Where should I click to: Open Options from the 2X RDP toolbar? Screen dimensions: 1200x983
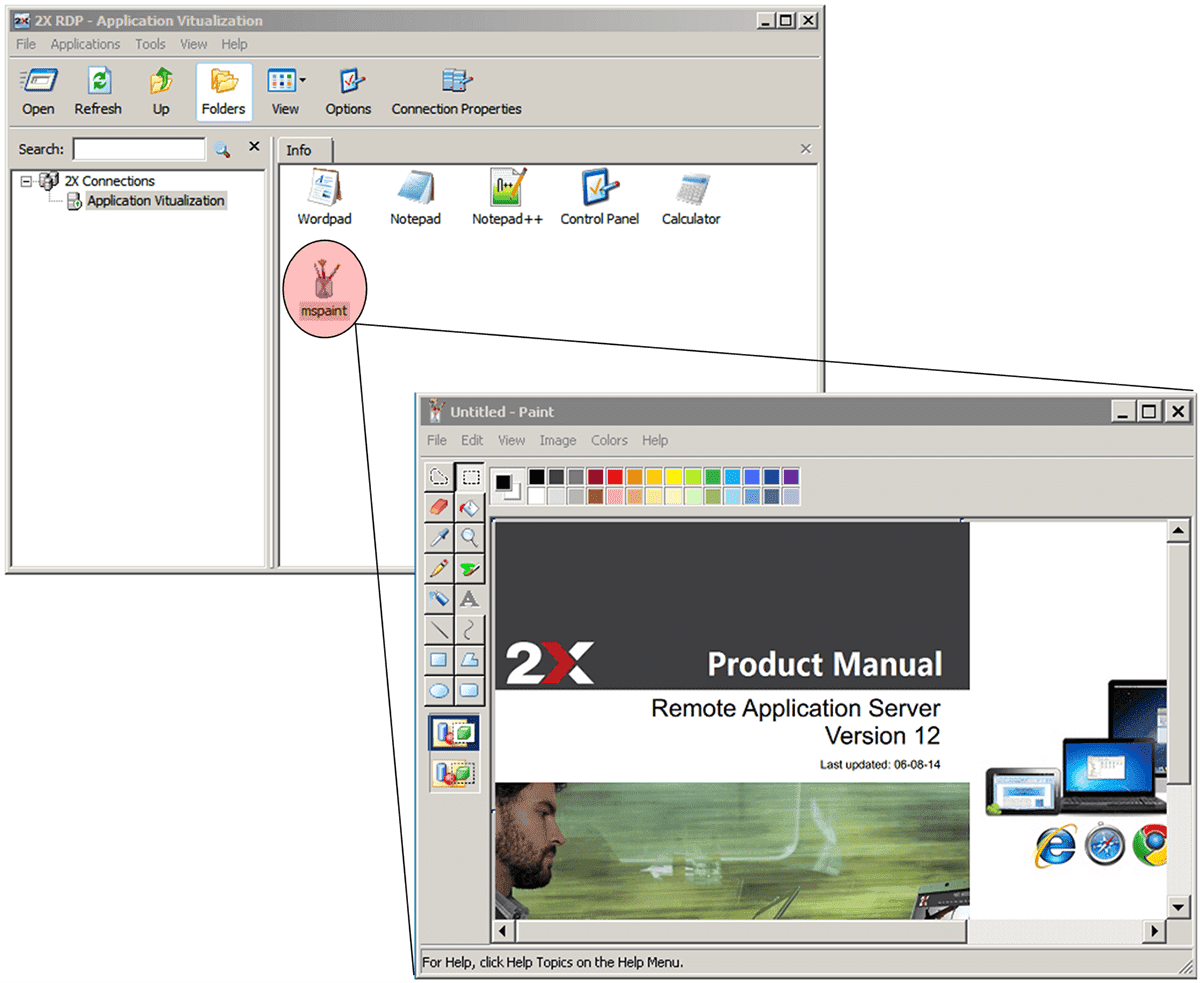348,92
